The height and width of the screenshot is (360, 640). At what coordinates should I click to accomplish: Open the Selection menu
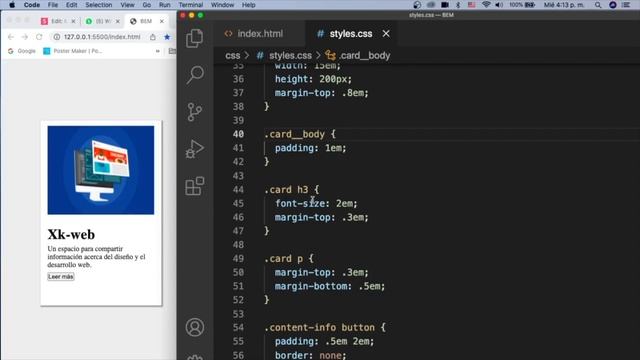(x=98, y=5)
